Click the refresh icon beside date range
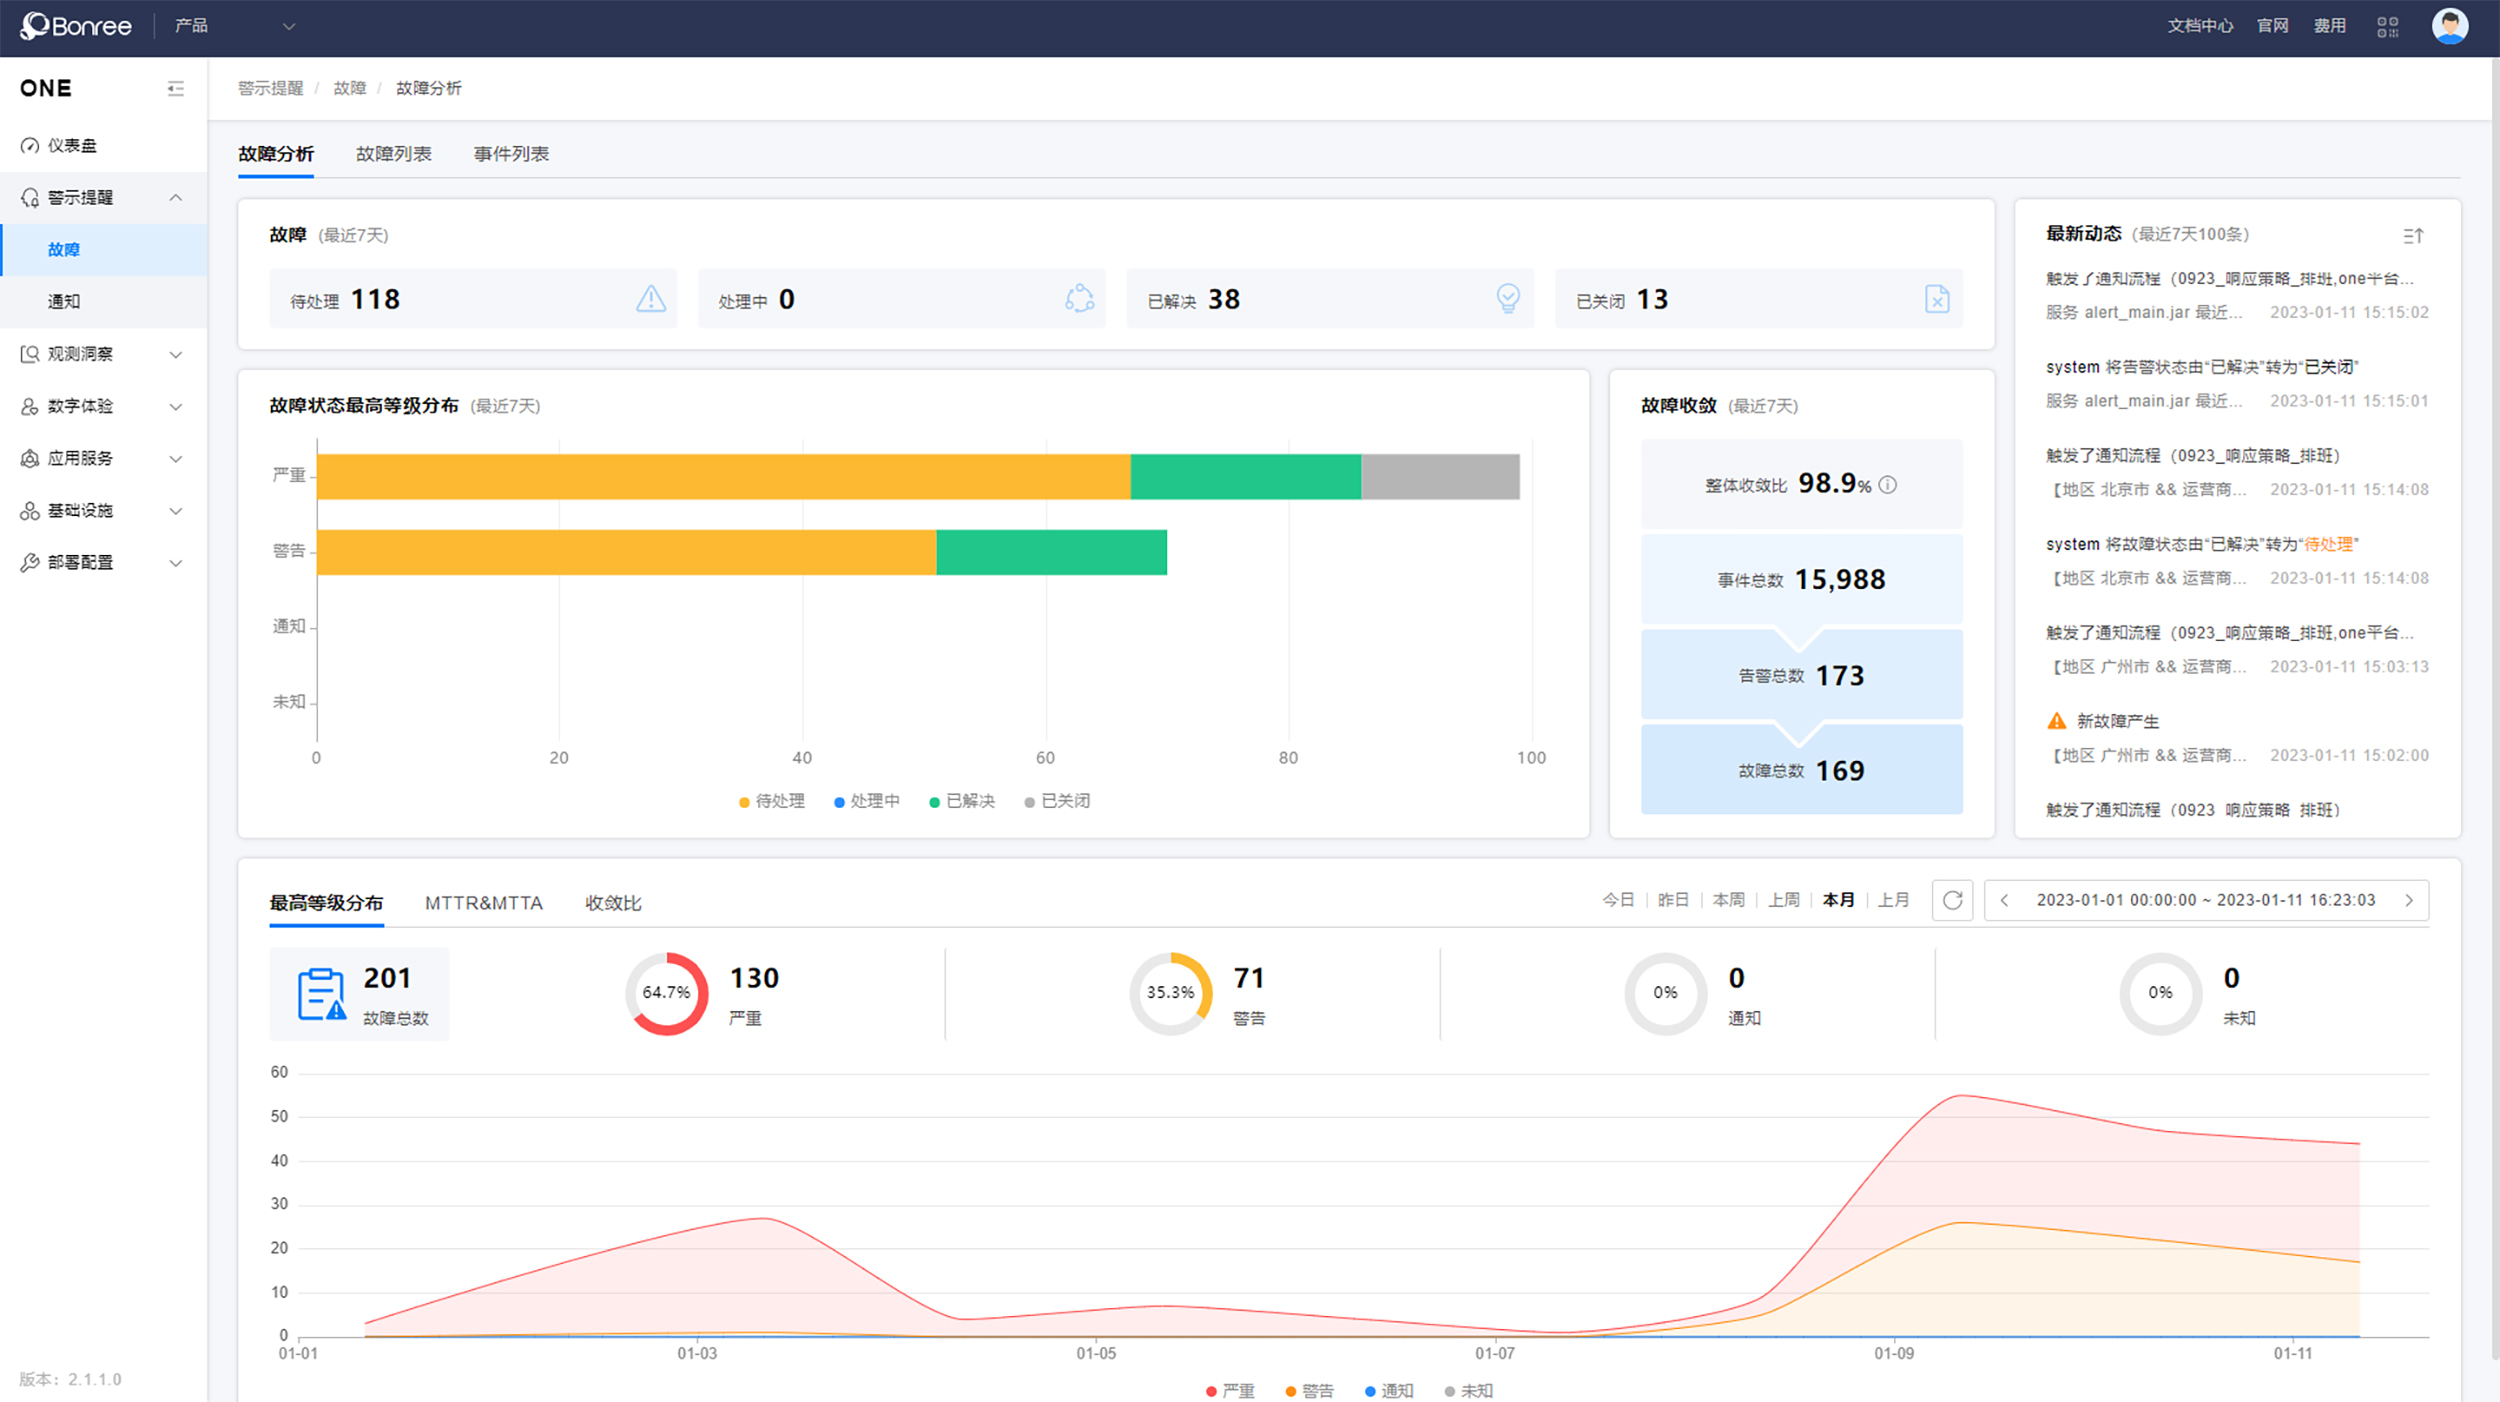This screenshot has width=2500, height=1402. point(1952,900)
